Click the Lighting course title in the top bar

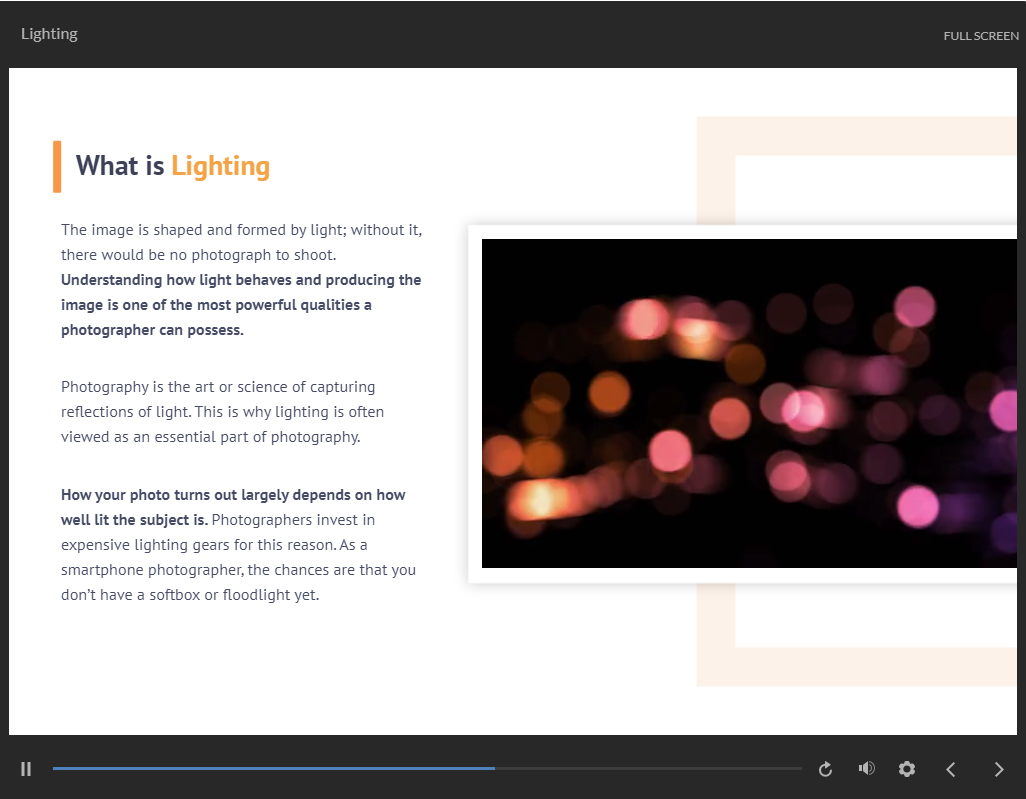pyautogui.click(x=49, y=34)
